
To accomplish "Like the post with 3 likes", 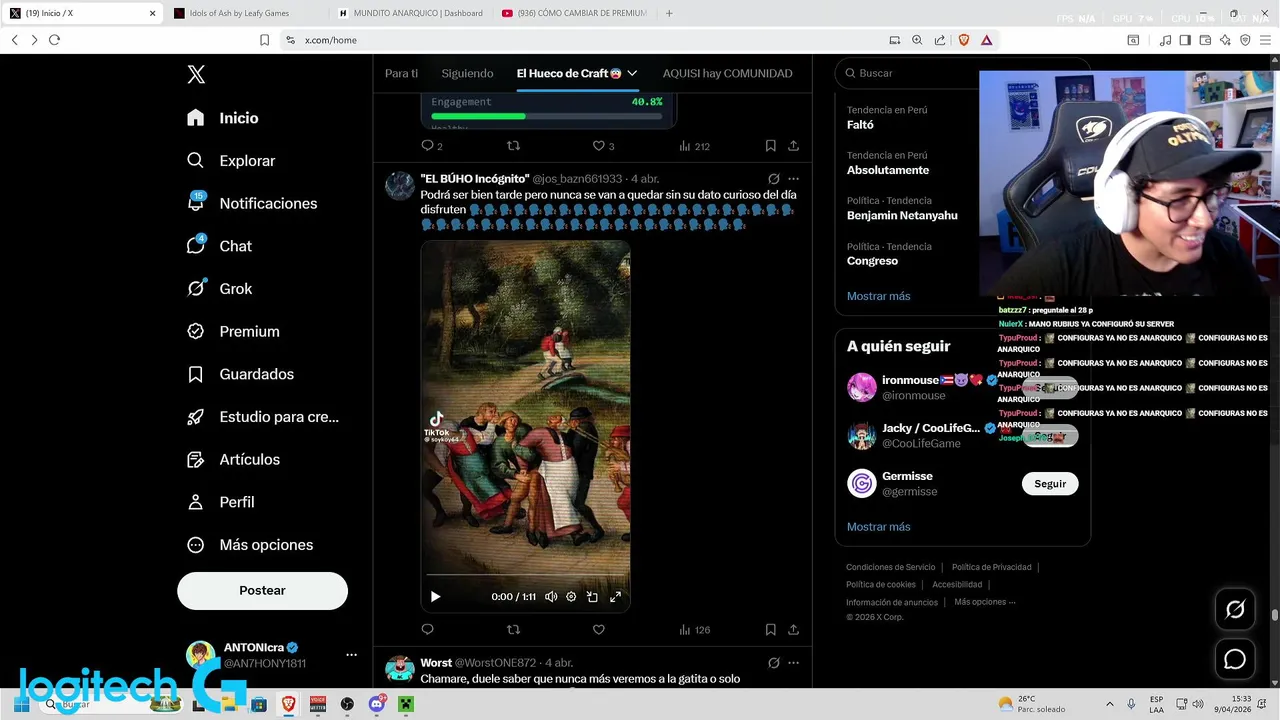I will (x=603, y=146).
